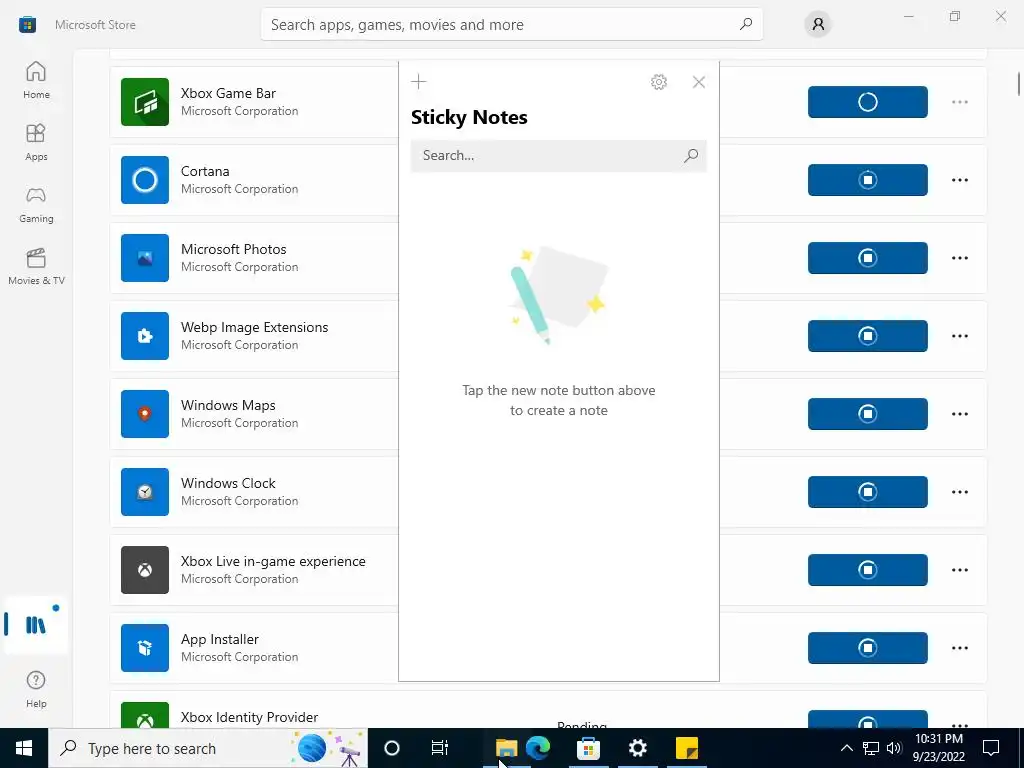Screen dimensions: 1024x768
Task: Stop the Windows Maps update
Action: 867,414
